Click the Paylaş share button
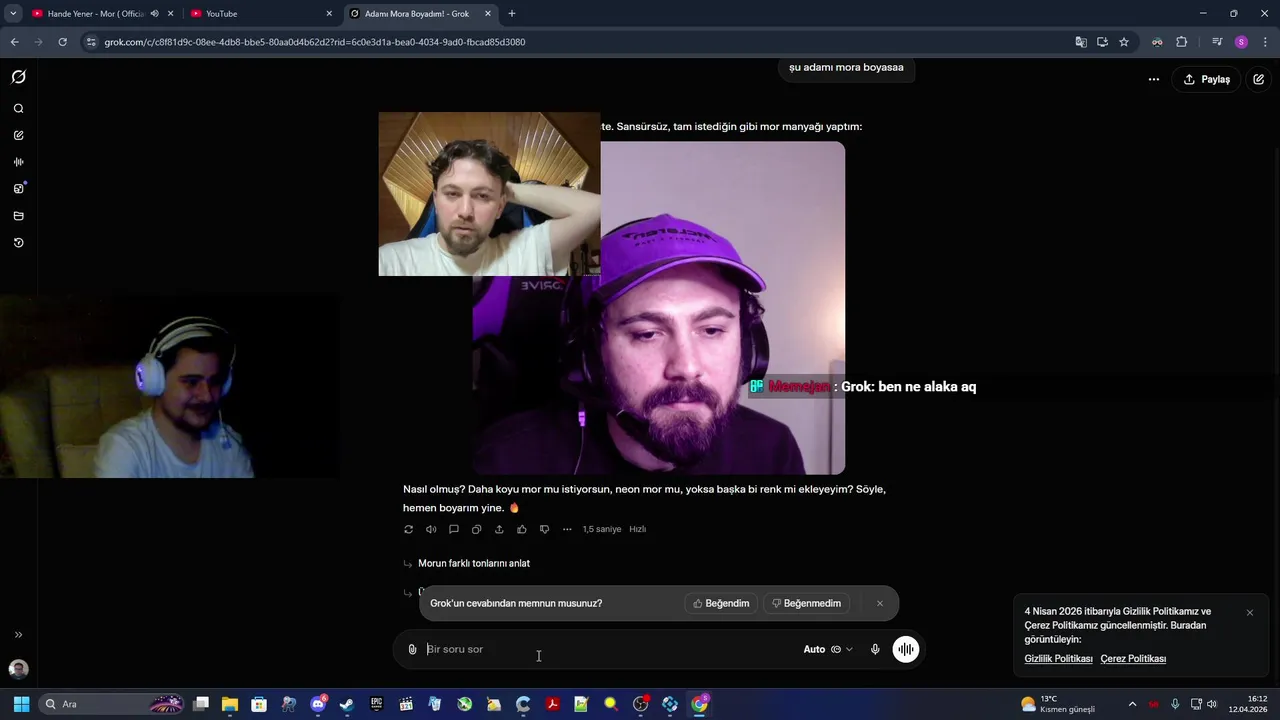 point(1207,79)
